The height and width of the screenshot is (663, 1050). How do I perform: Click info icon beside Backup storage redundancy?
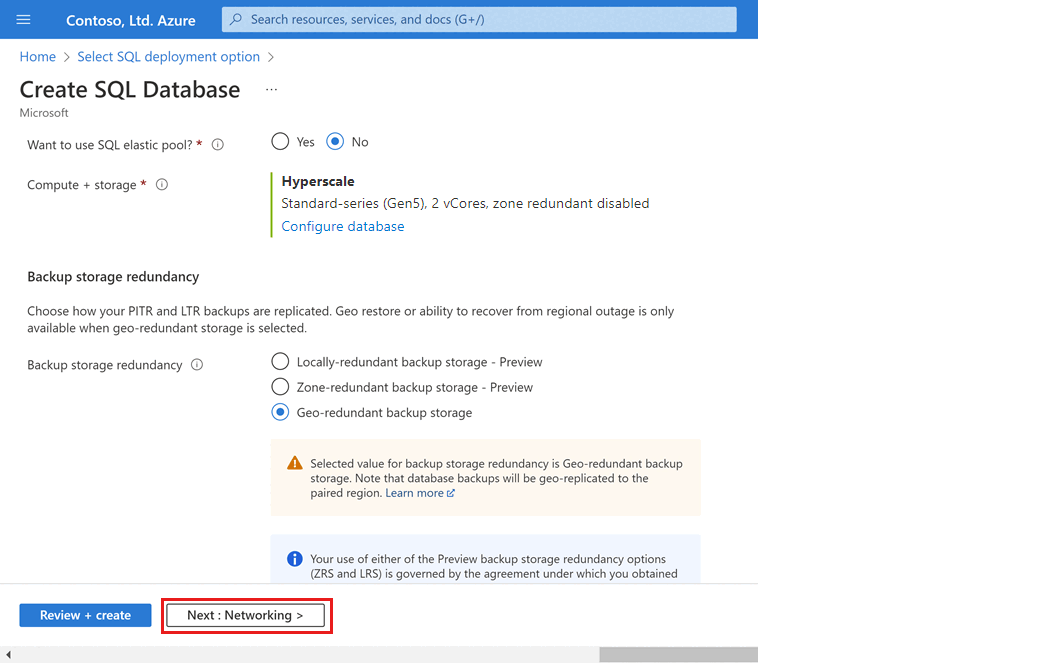[x=197, y=365]
